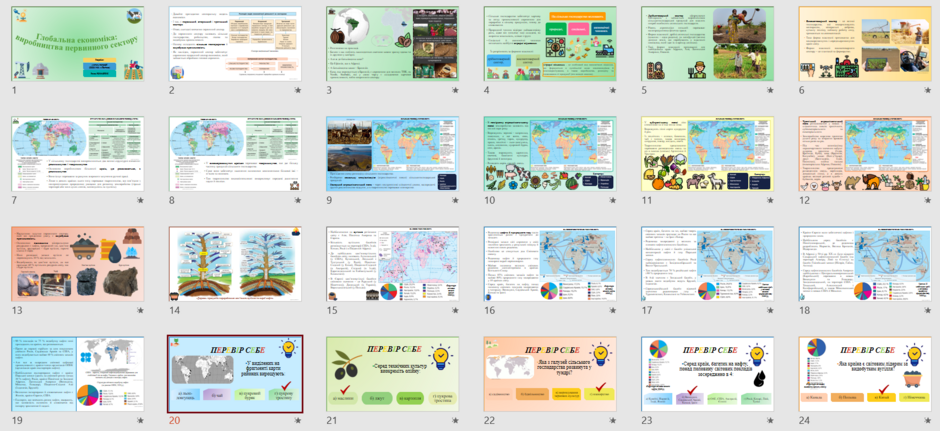Select quiz slide 21 with the olives picture
This screenshot has width=940, height=431.
393,374
